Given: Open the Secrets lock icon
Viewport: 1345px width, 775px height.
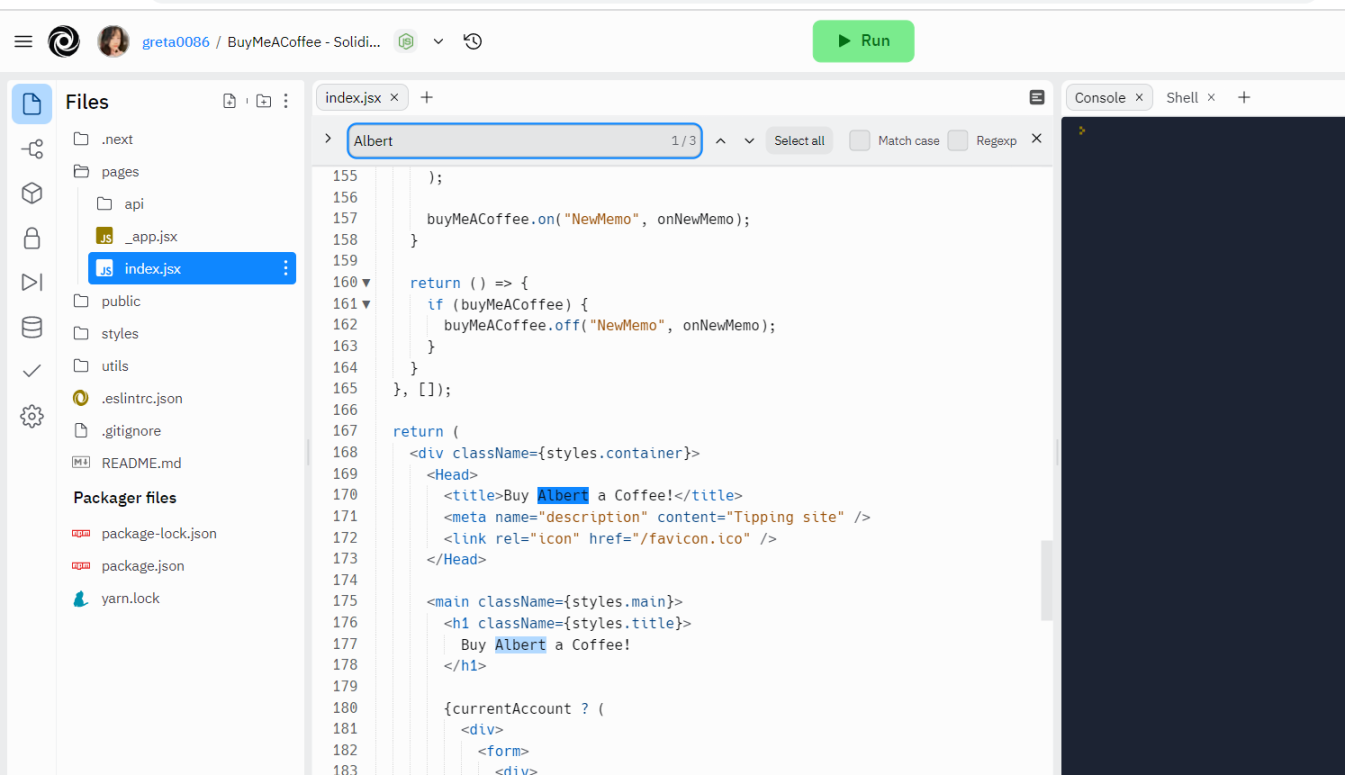Looking at the screenshot, I should pyautogui.click(x=32, y=238).
